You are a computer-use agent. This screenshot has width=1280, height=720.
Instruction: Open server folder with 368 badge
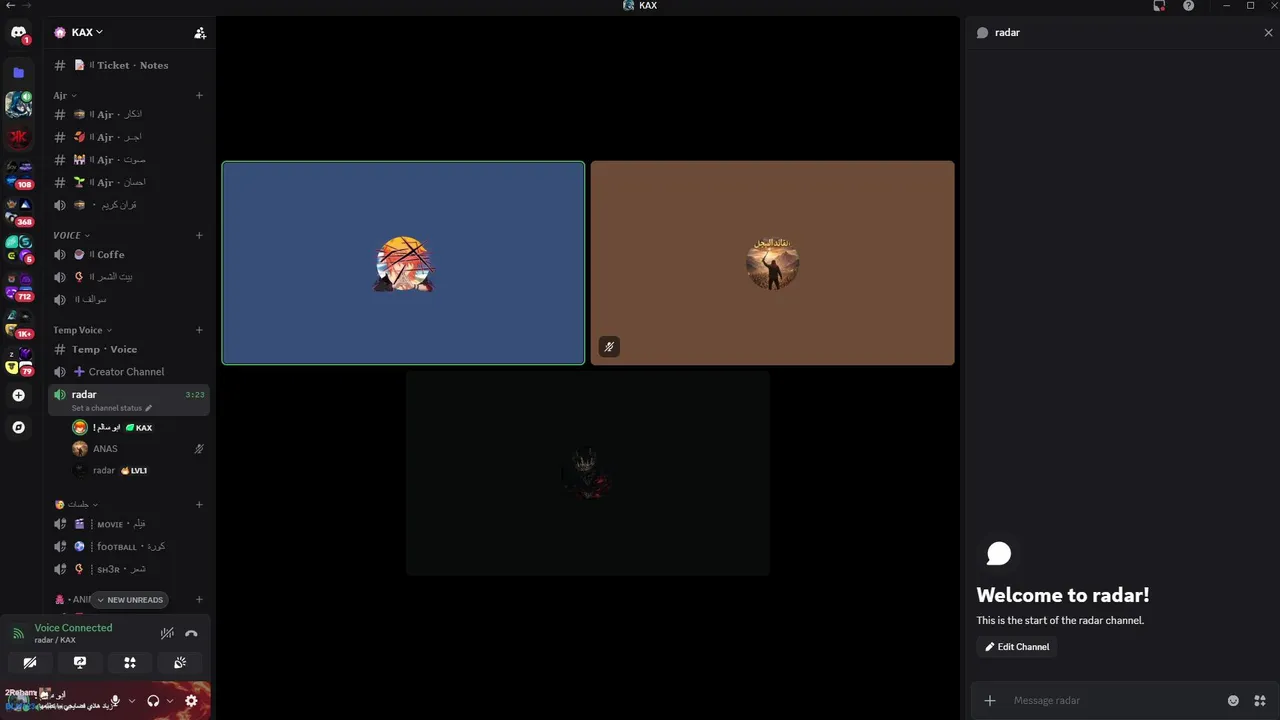click(18, 212)
